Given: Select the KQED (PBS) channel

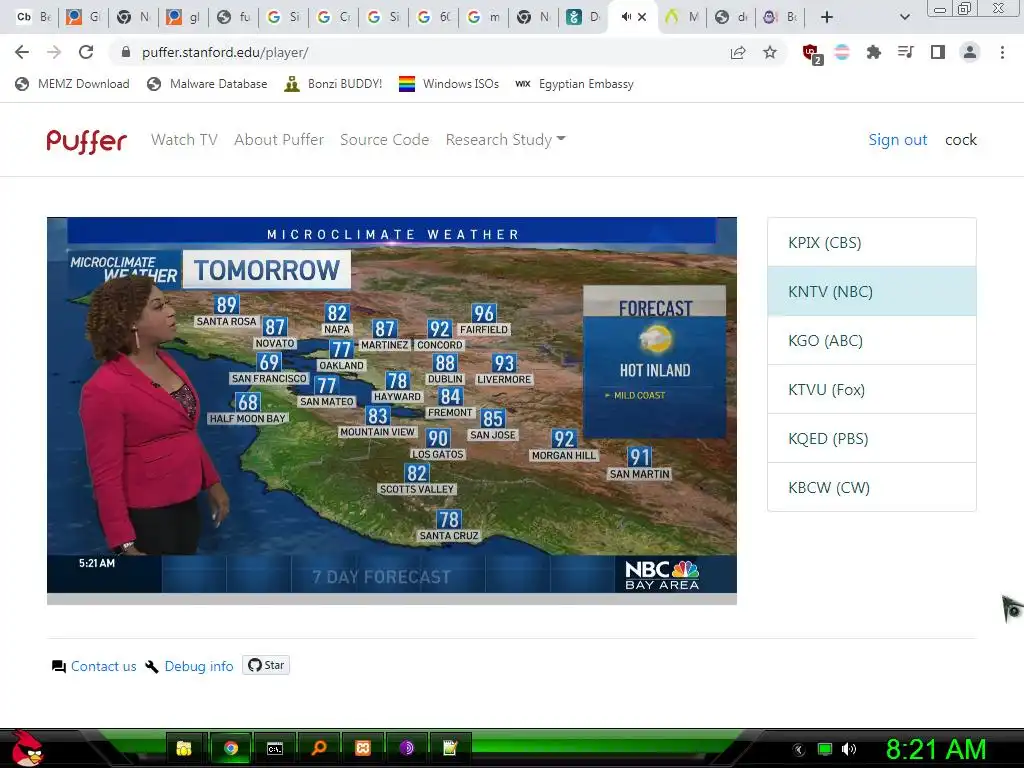Looking at the screenshot, I should point(872,438).
